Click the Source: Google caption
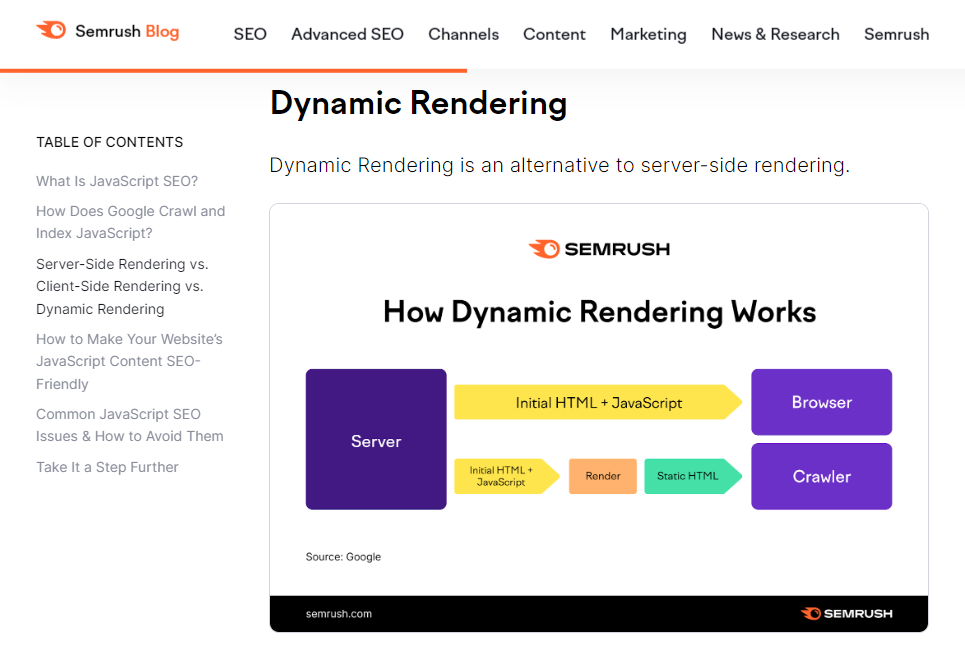Image resolution: width=965 pixels, height=651 pixels. (343, 557)
